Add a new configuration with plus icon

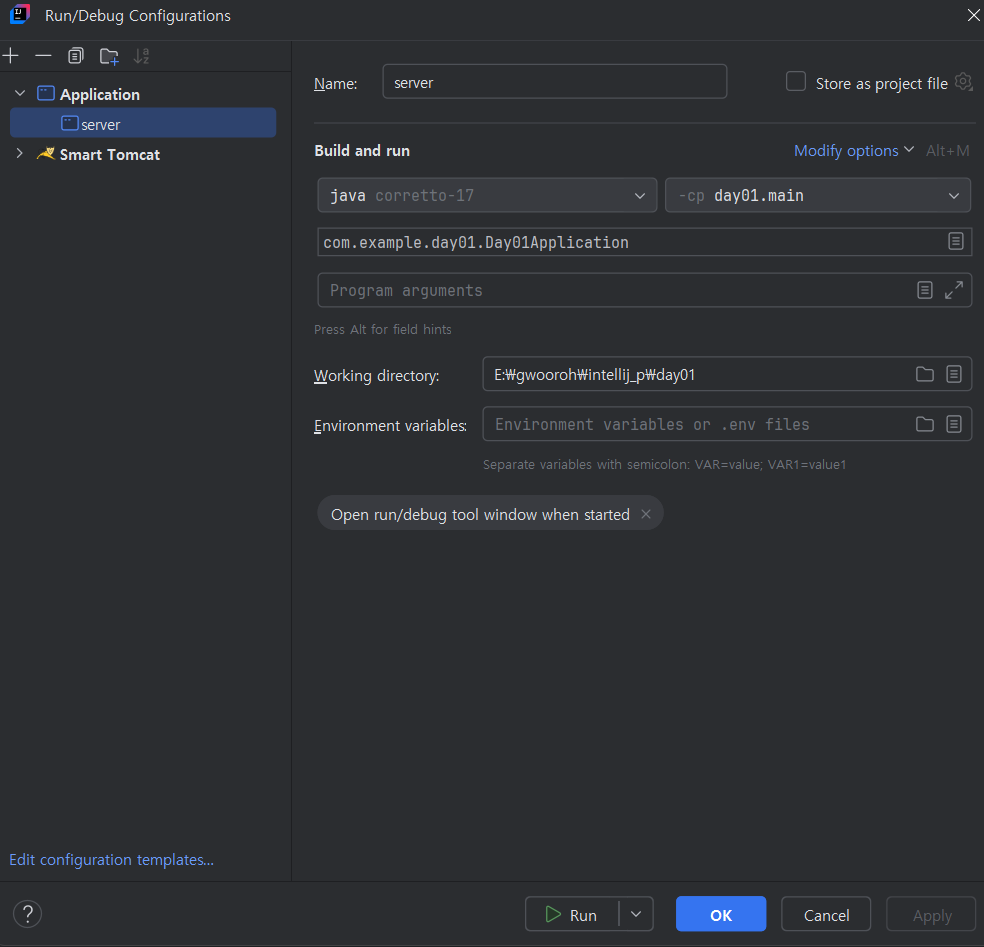point(11,56)
